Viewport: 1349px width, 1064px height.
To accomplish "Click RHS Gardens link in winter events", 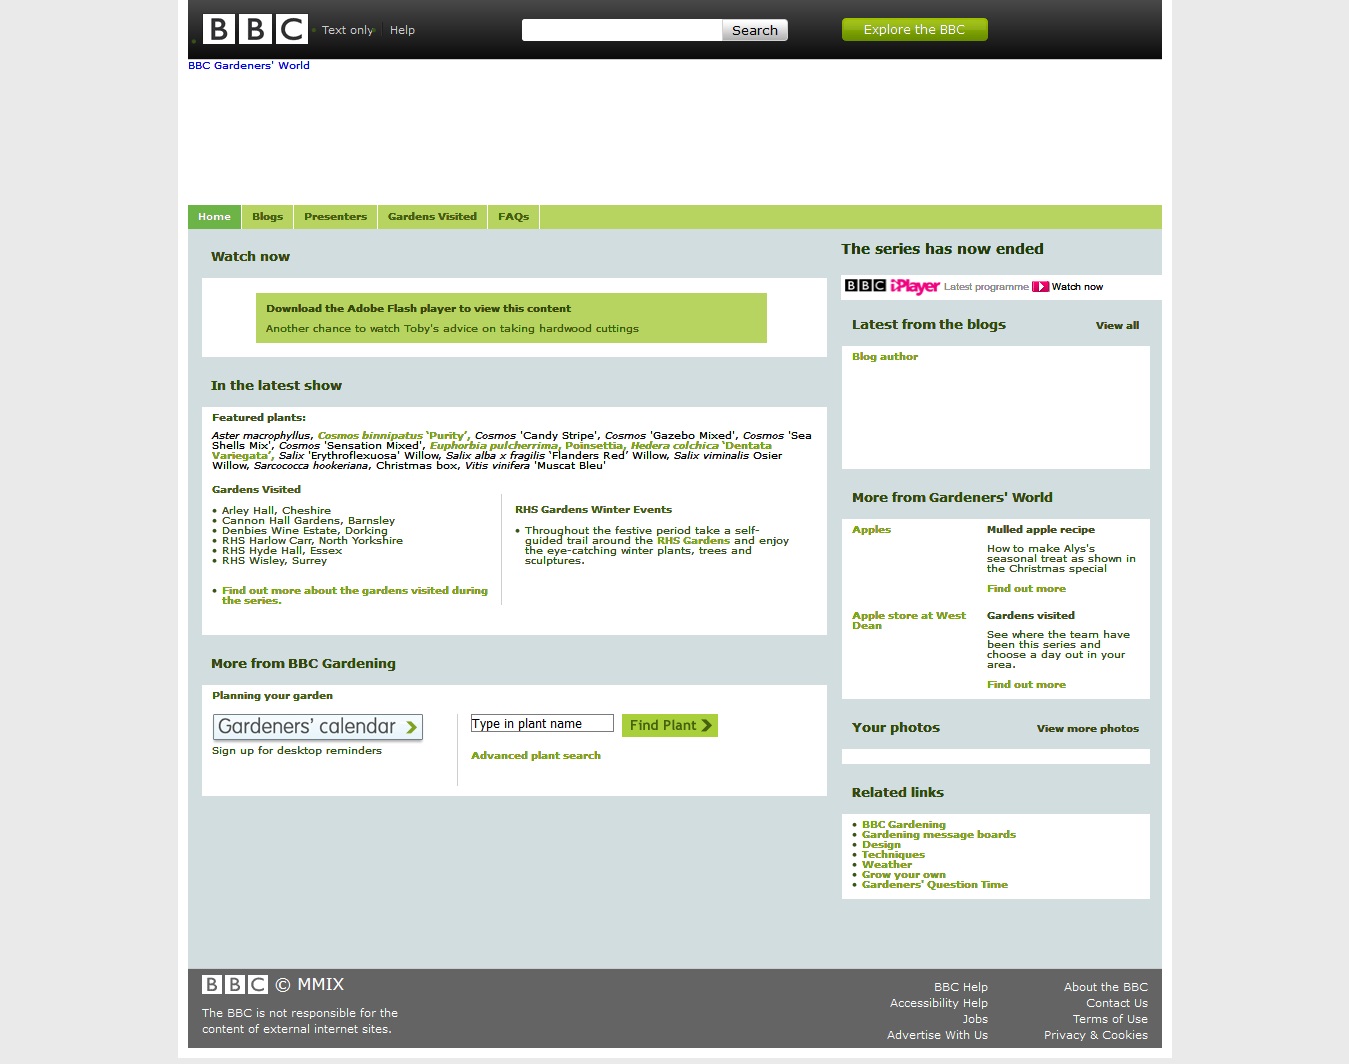I will coord(693,541).
